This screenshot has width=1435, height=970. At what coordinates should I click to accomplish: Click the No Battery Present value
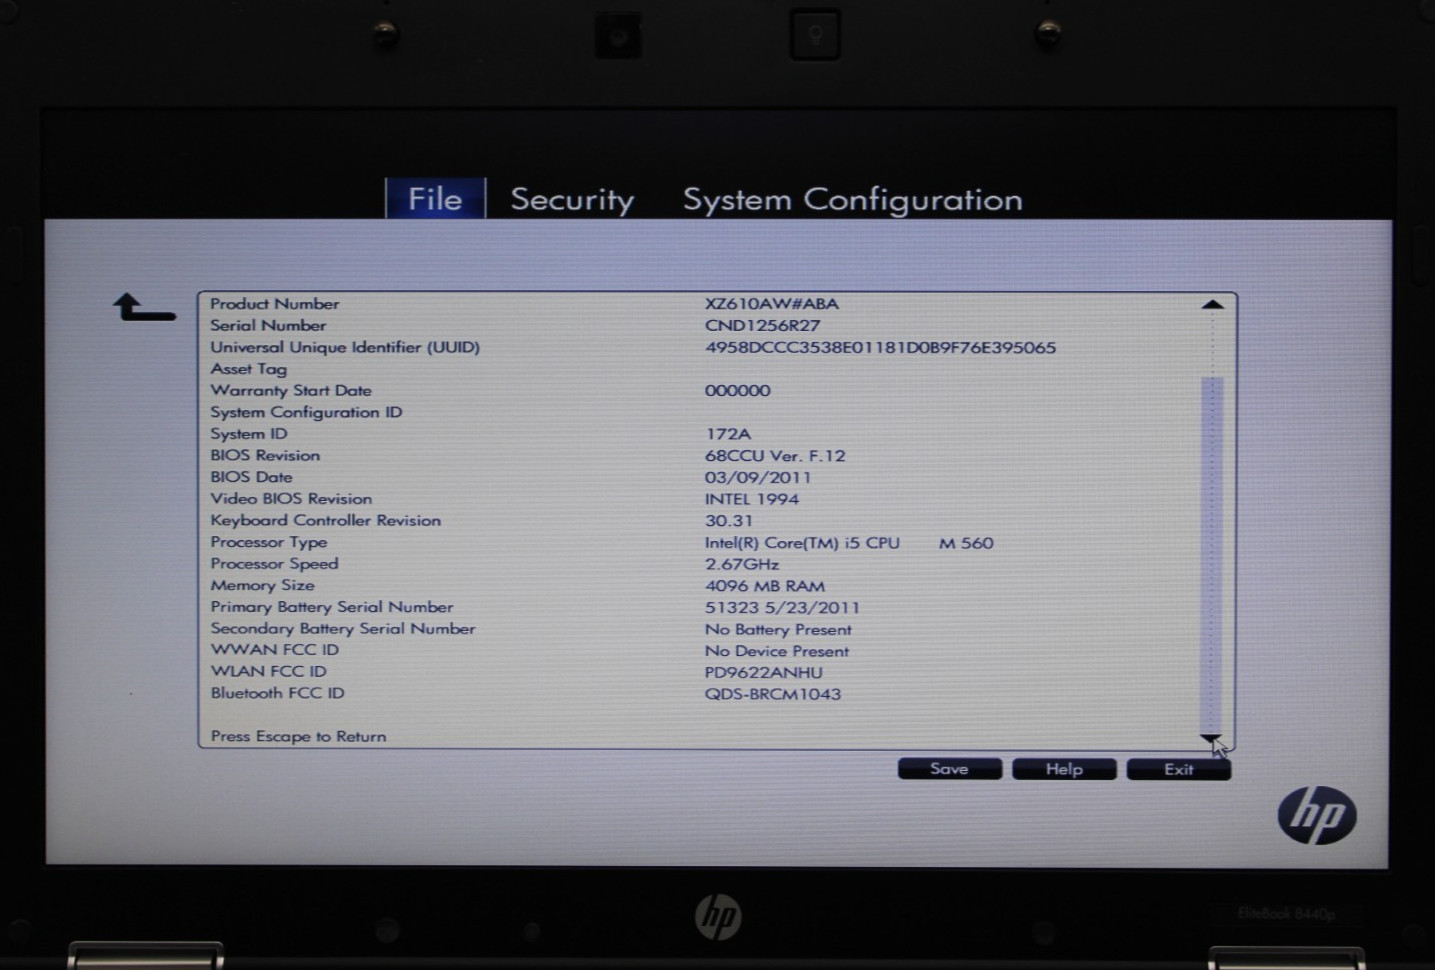778,630
